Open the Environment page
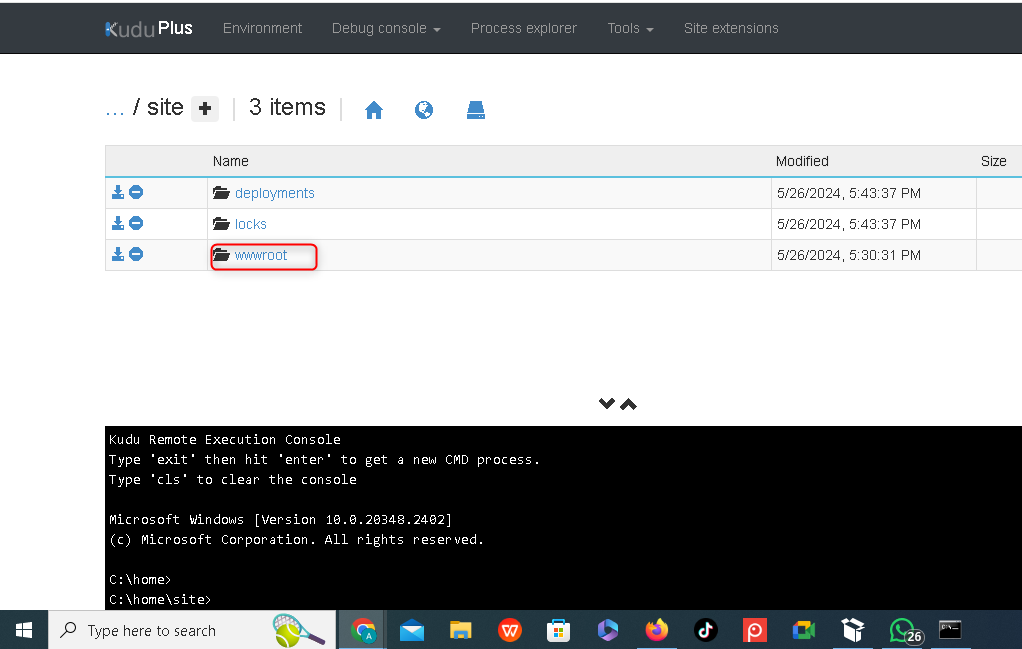Viewport: 1022px width, 649px height. pyautogui.click(x=262, y=29)
